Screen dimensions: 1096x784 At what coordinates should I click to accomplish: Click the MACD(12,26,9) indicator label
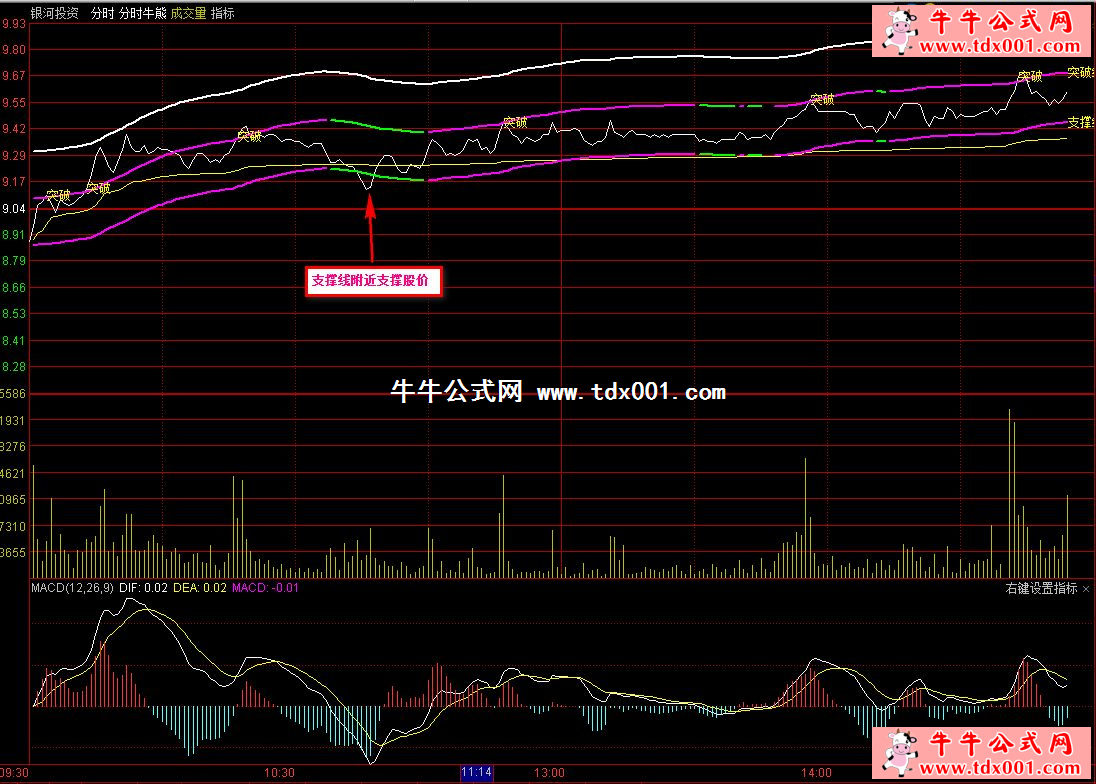(73, 588)
